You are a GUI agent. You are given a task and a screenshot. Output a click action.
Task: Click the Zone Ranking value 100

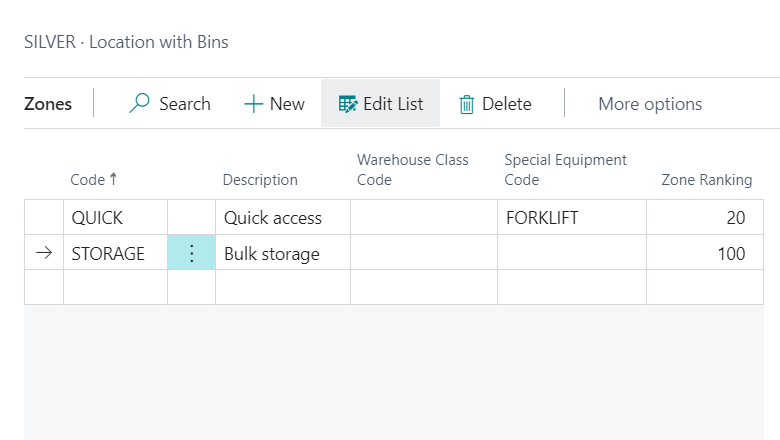[x=731, y=254]
